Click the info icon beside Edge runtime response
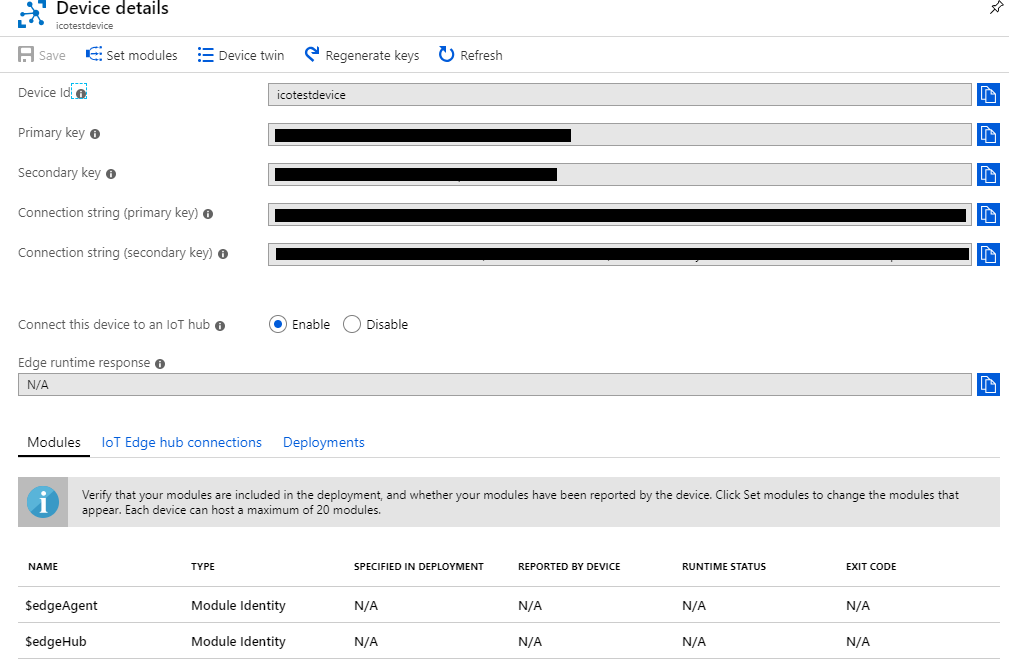 point(160,364)
